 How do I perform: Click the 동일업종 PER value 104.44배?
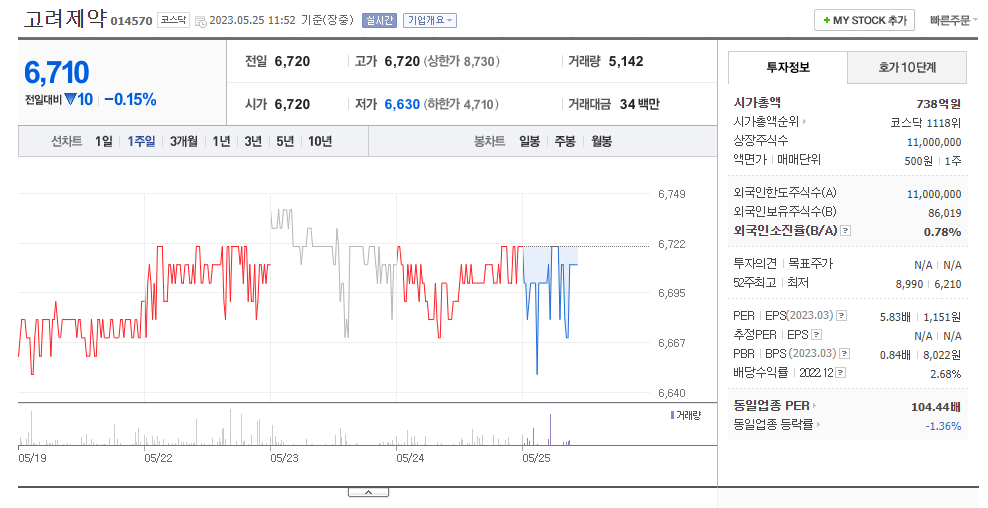coord(936,407)
